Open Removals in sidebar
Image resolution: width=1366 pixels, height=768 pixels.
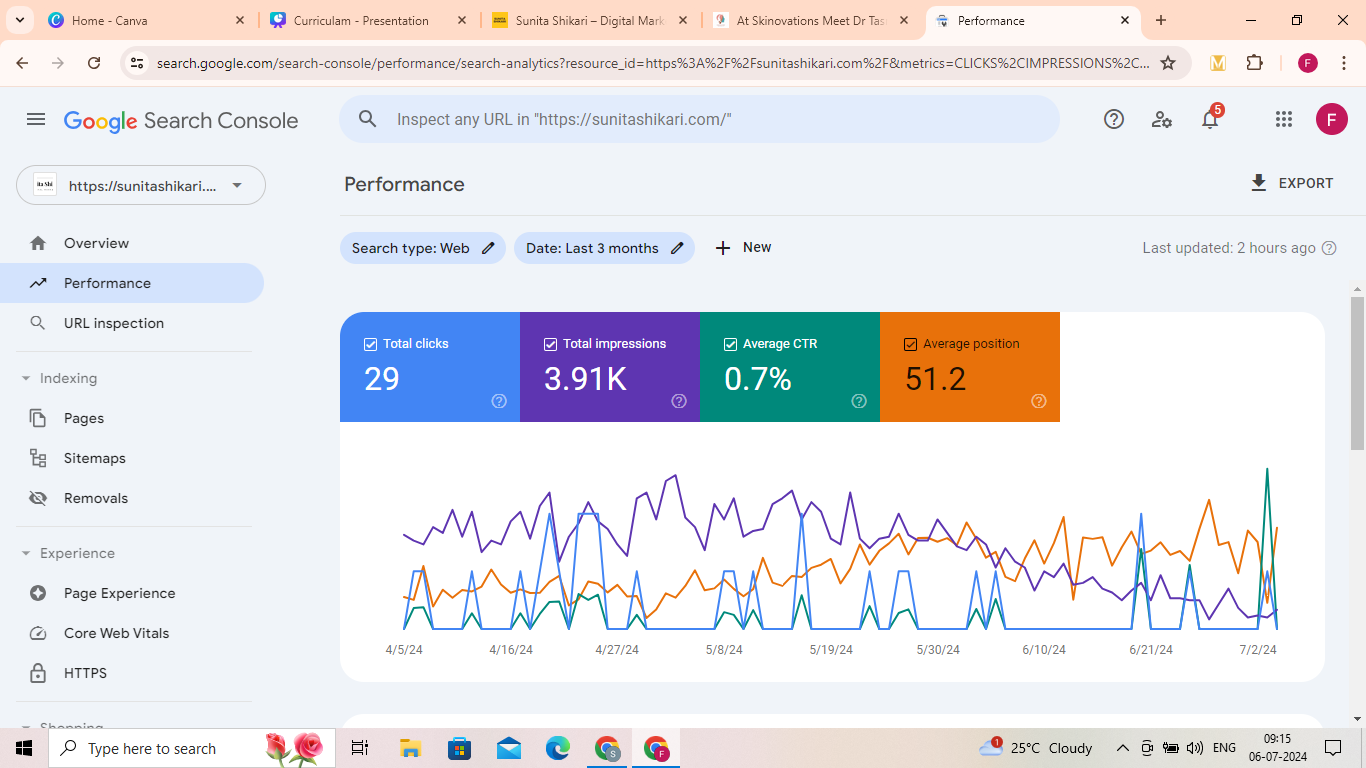[132, 498]
